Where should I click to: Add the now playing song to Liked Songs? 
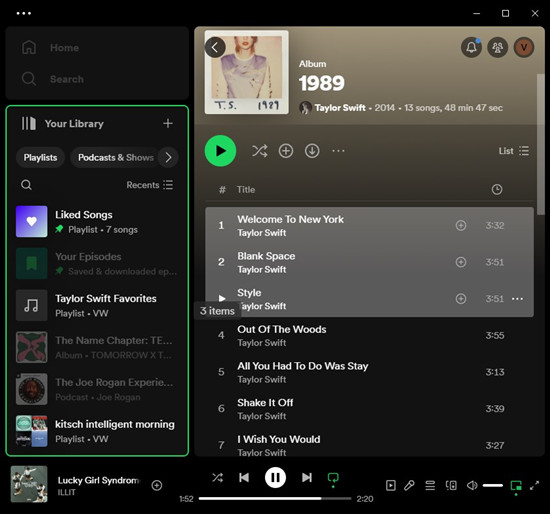[x=156, y=485]
